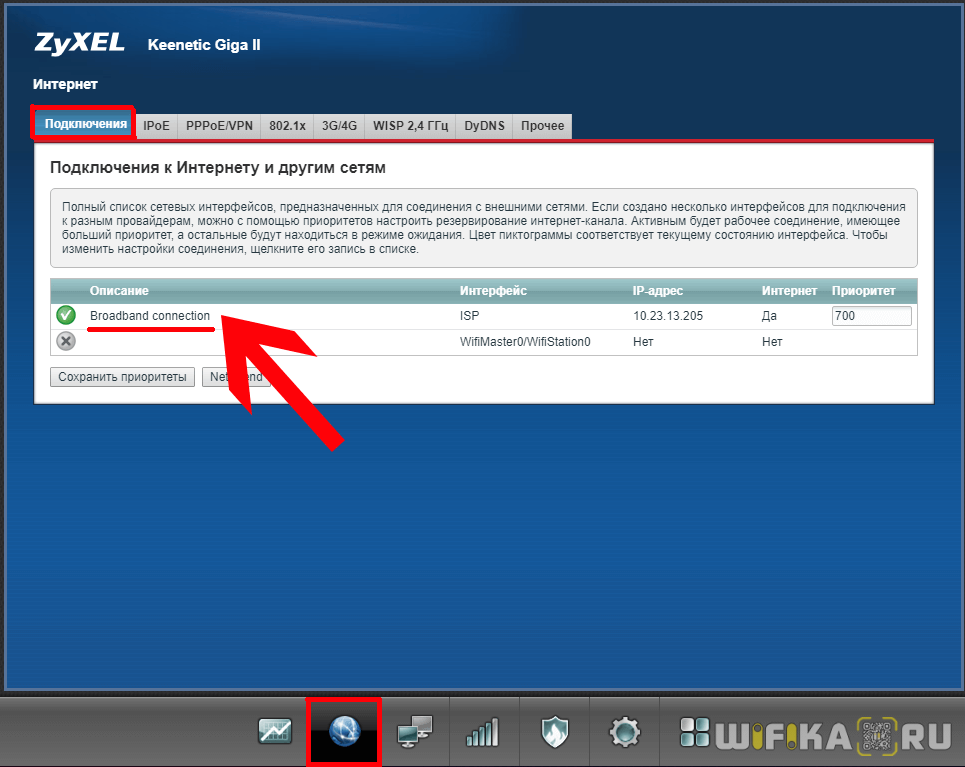
Task: Click the Сохранить приоритеты button
Action: [x=122, y=377]
